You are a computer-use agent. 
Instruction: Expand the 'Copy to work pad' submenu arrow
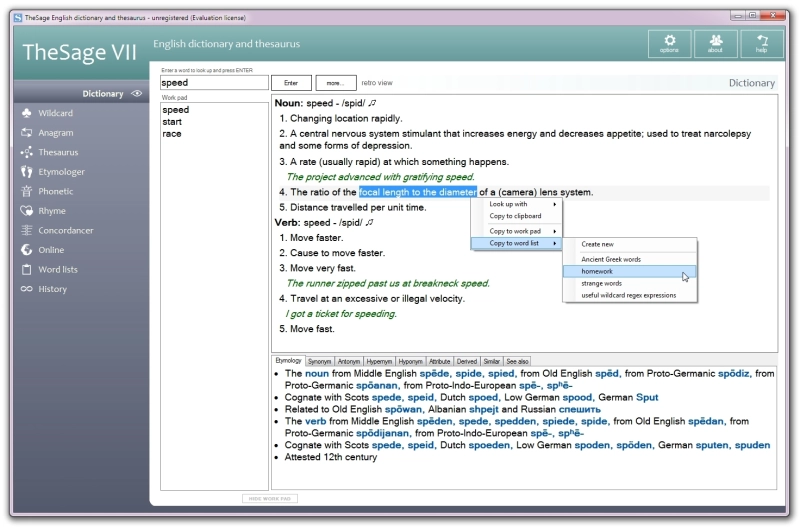pyautogui.click(x=555, y=231)
